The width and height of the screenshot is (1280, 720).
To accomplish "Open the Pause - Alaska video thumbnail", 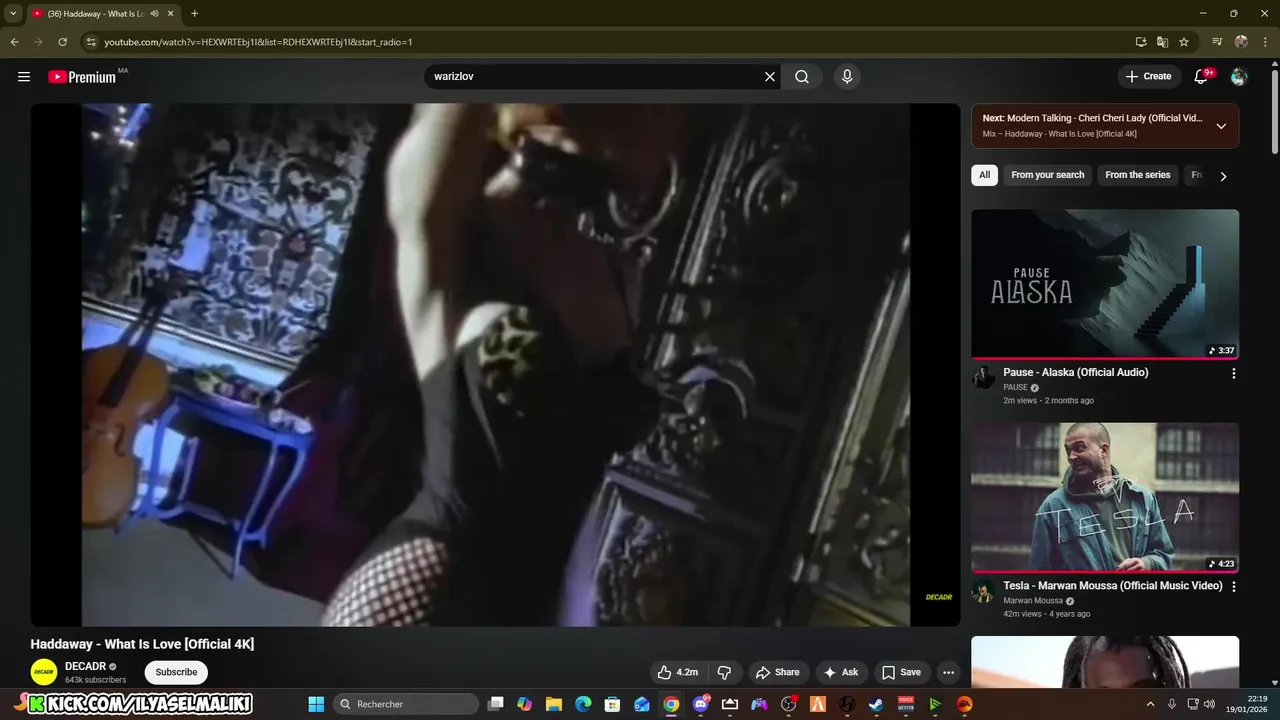I will point(1105,284).
